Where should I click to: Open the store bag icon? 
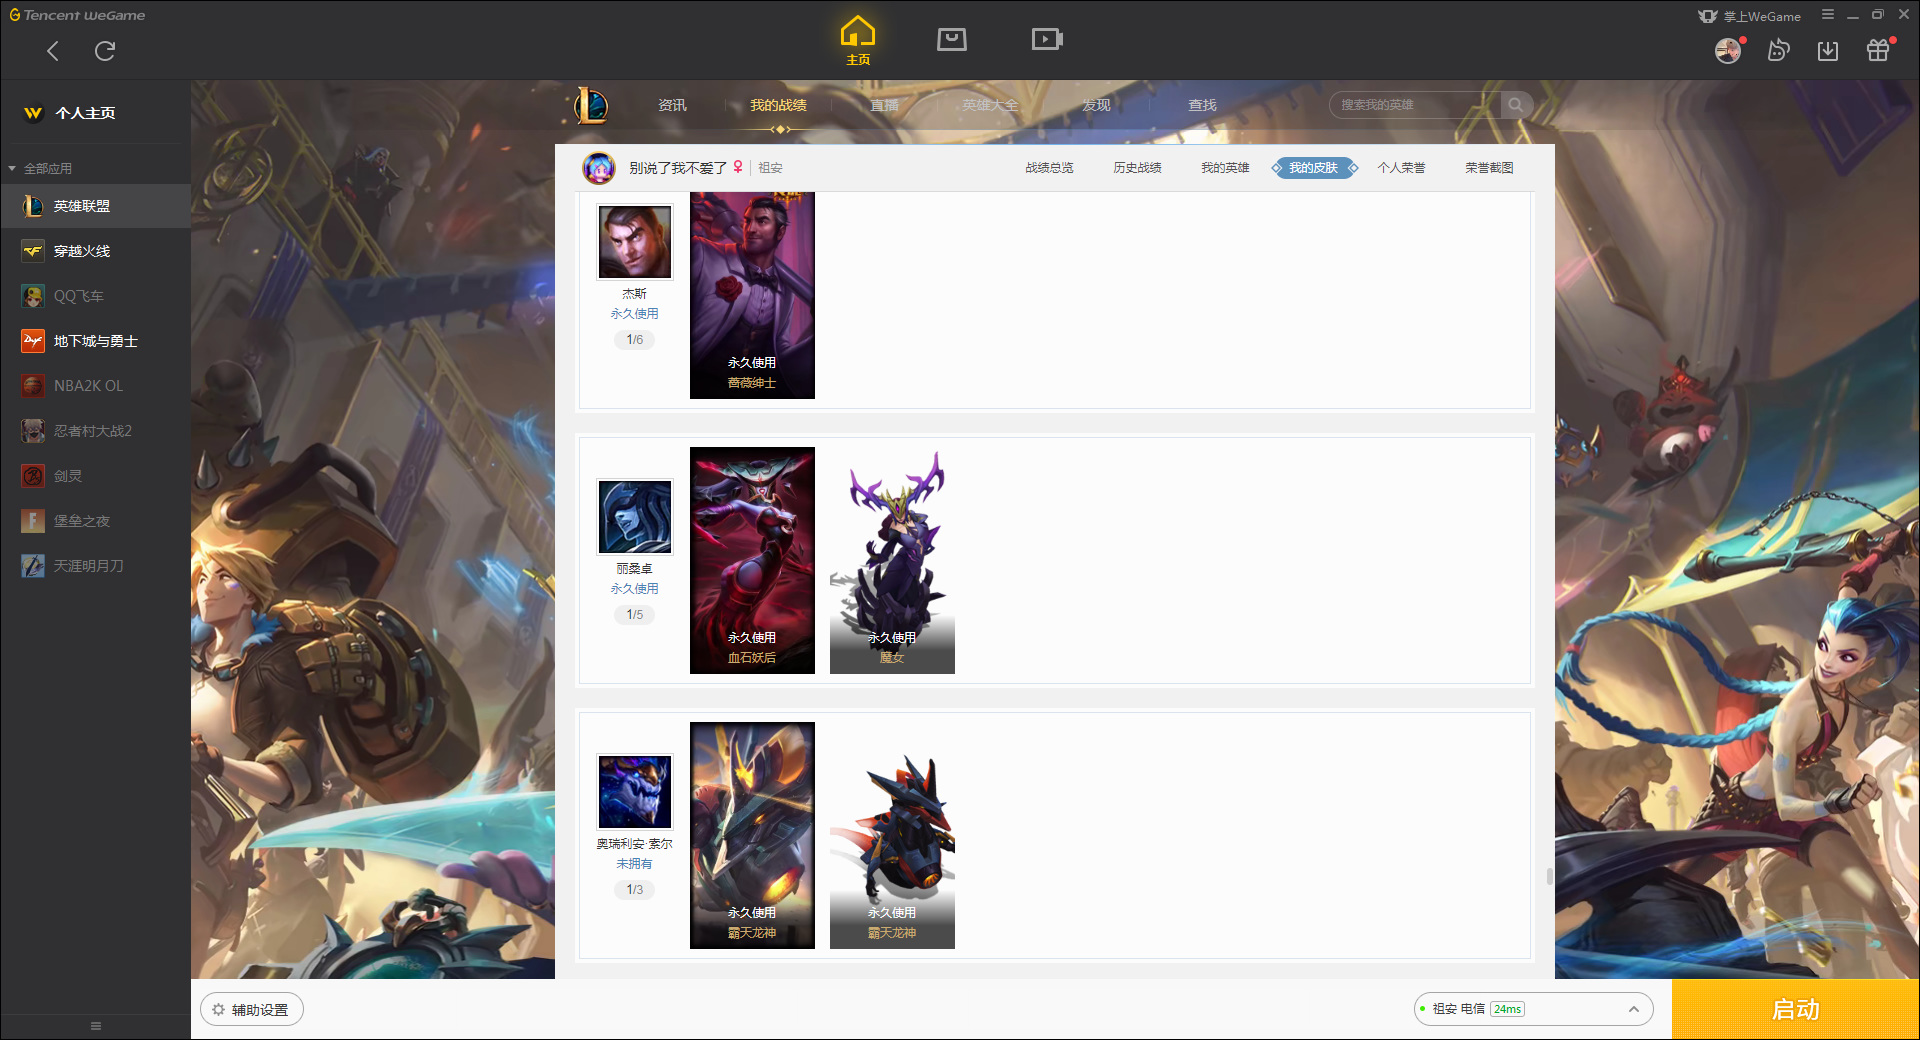click(952, 39)
